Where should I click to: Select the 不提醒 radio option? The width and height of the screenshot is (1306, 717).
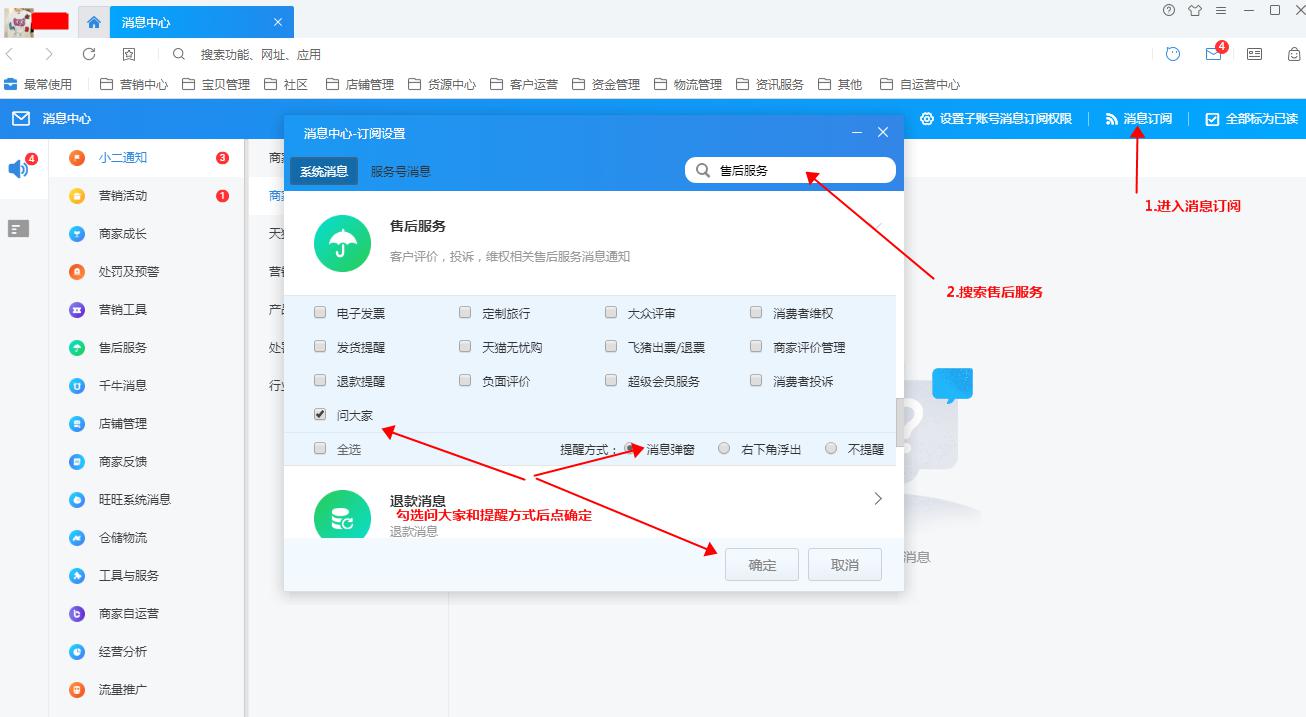point(831,448)
